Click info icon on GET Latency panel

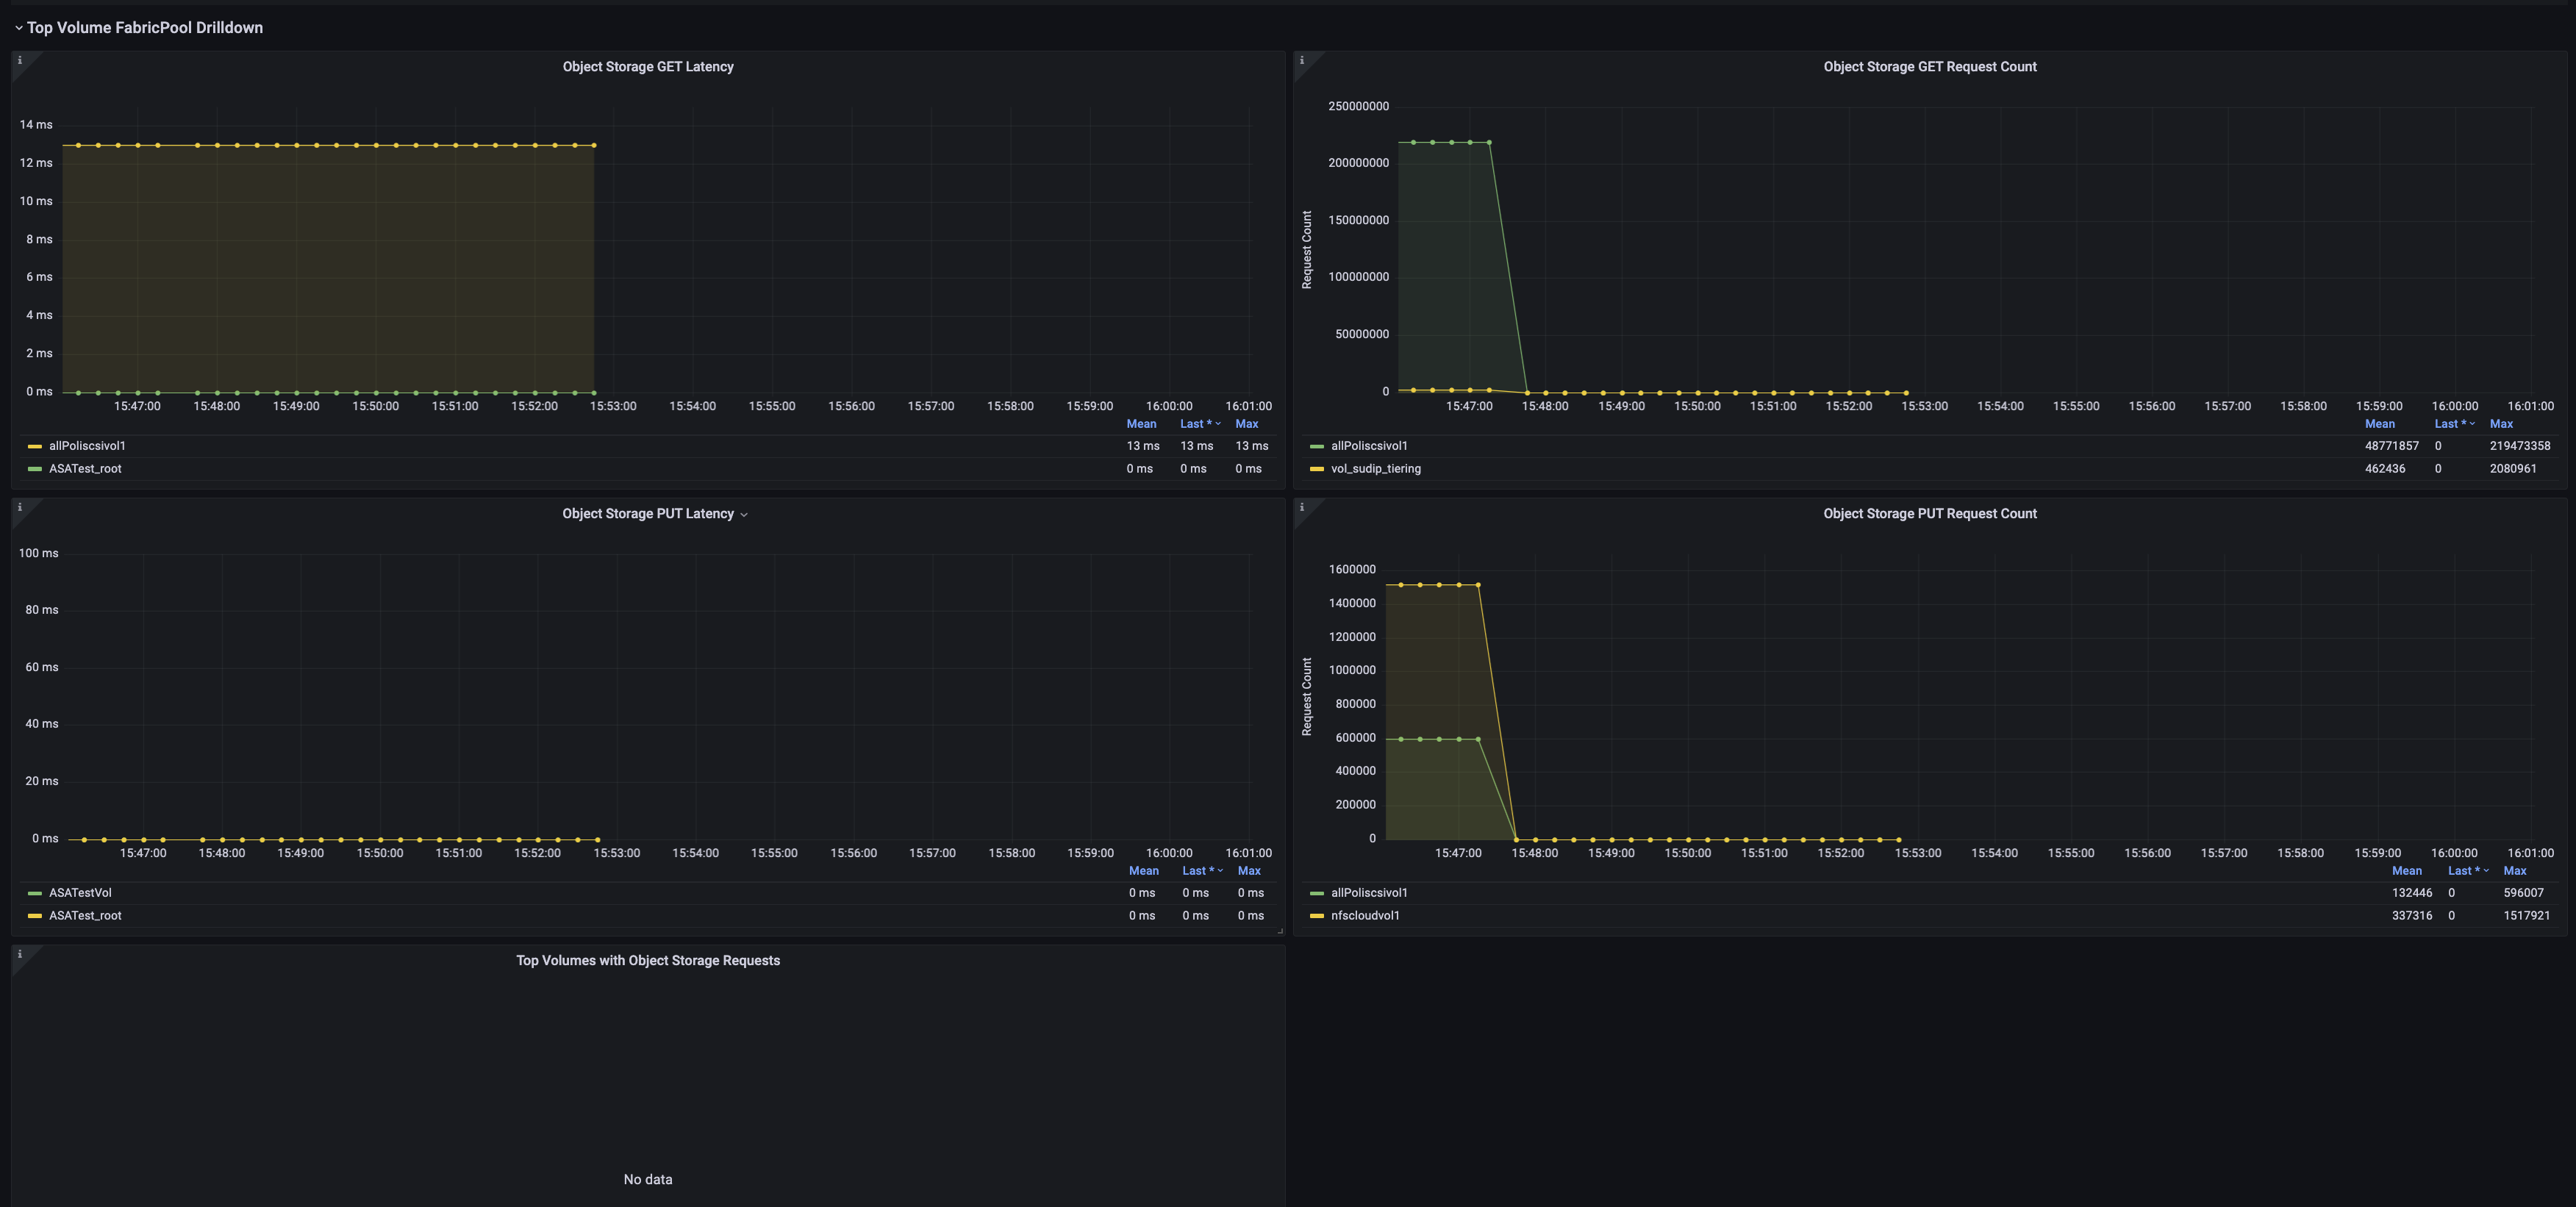(x=19, y=61)
